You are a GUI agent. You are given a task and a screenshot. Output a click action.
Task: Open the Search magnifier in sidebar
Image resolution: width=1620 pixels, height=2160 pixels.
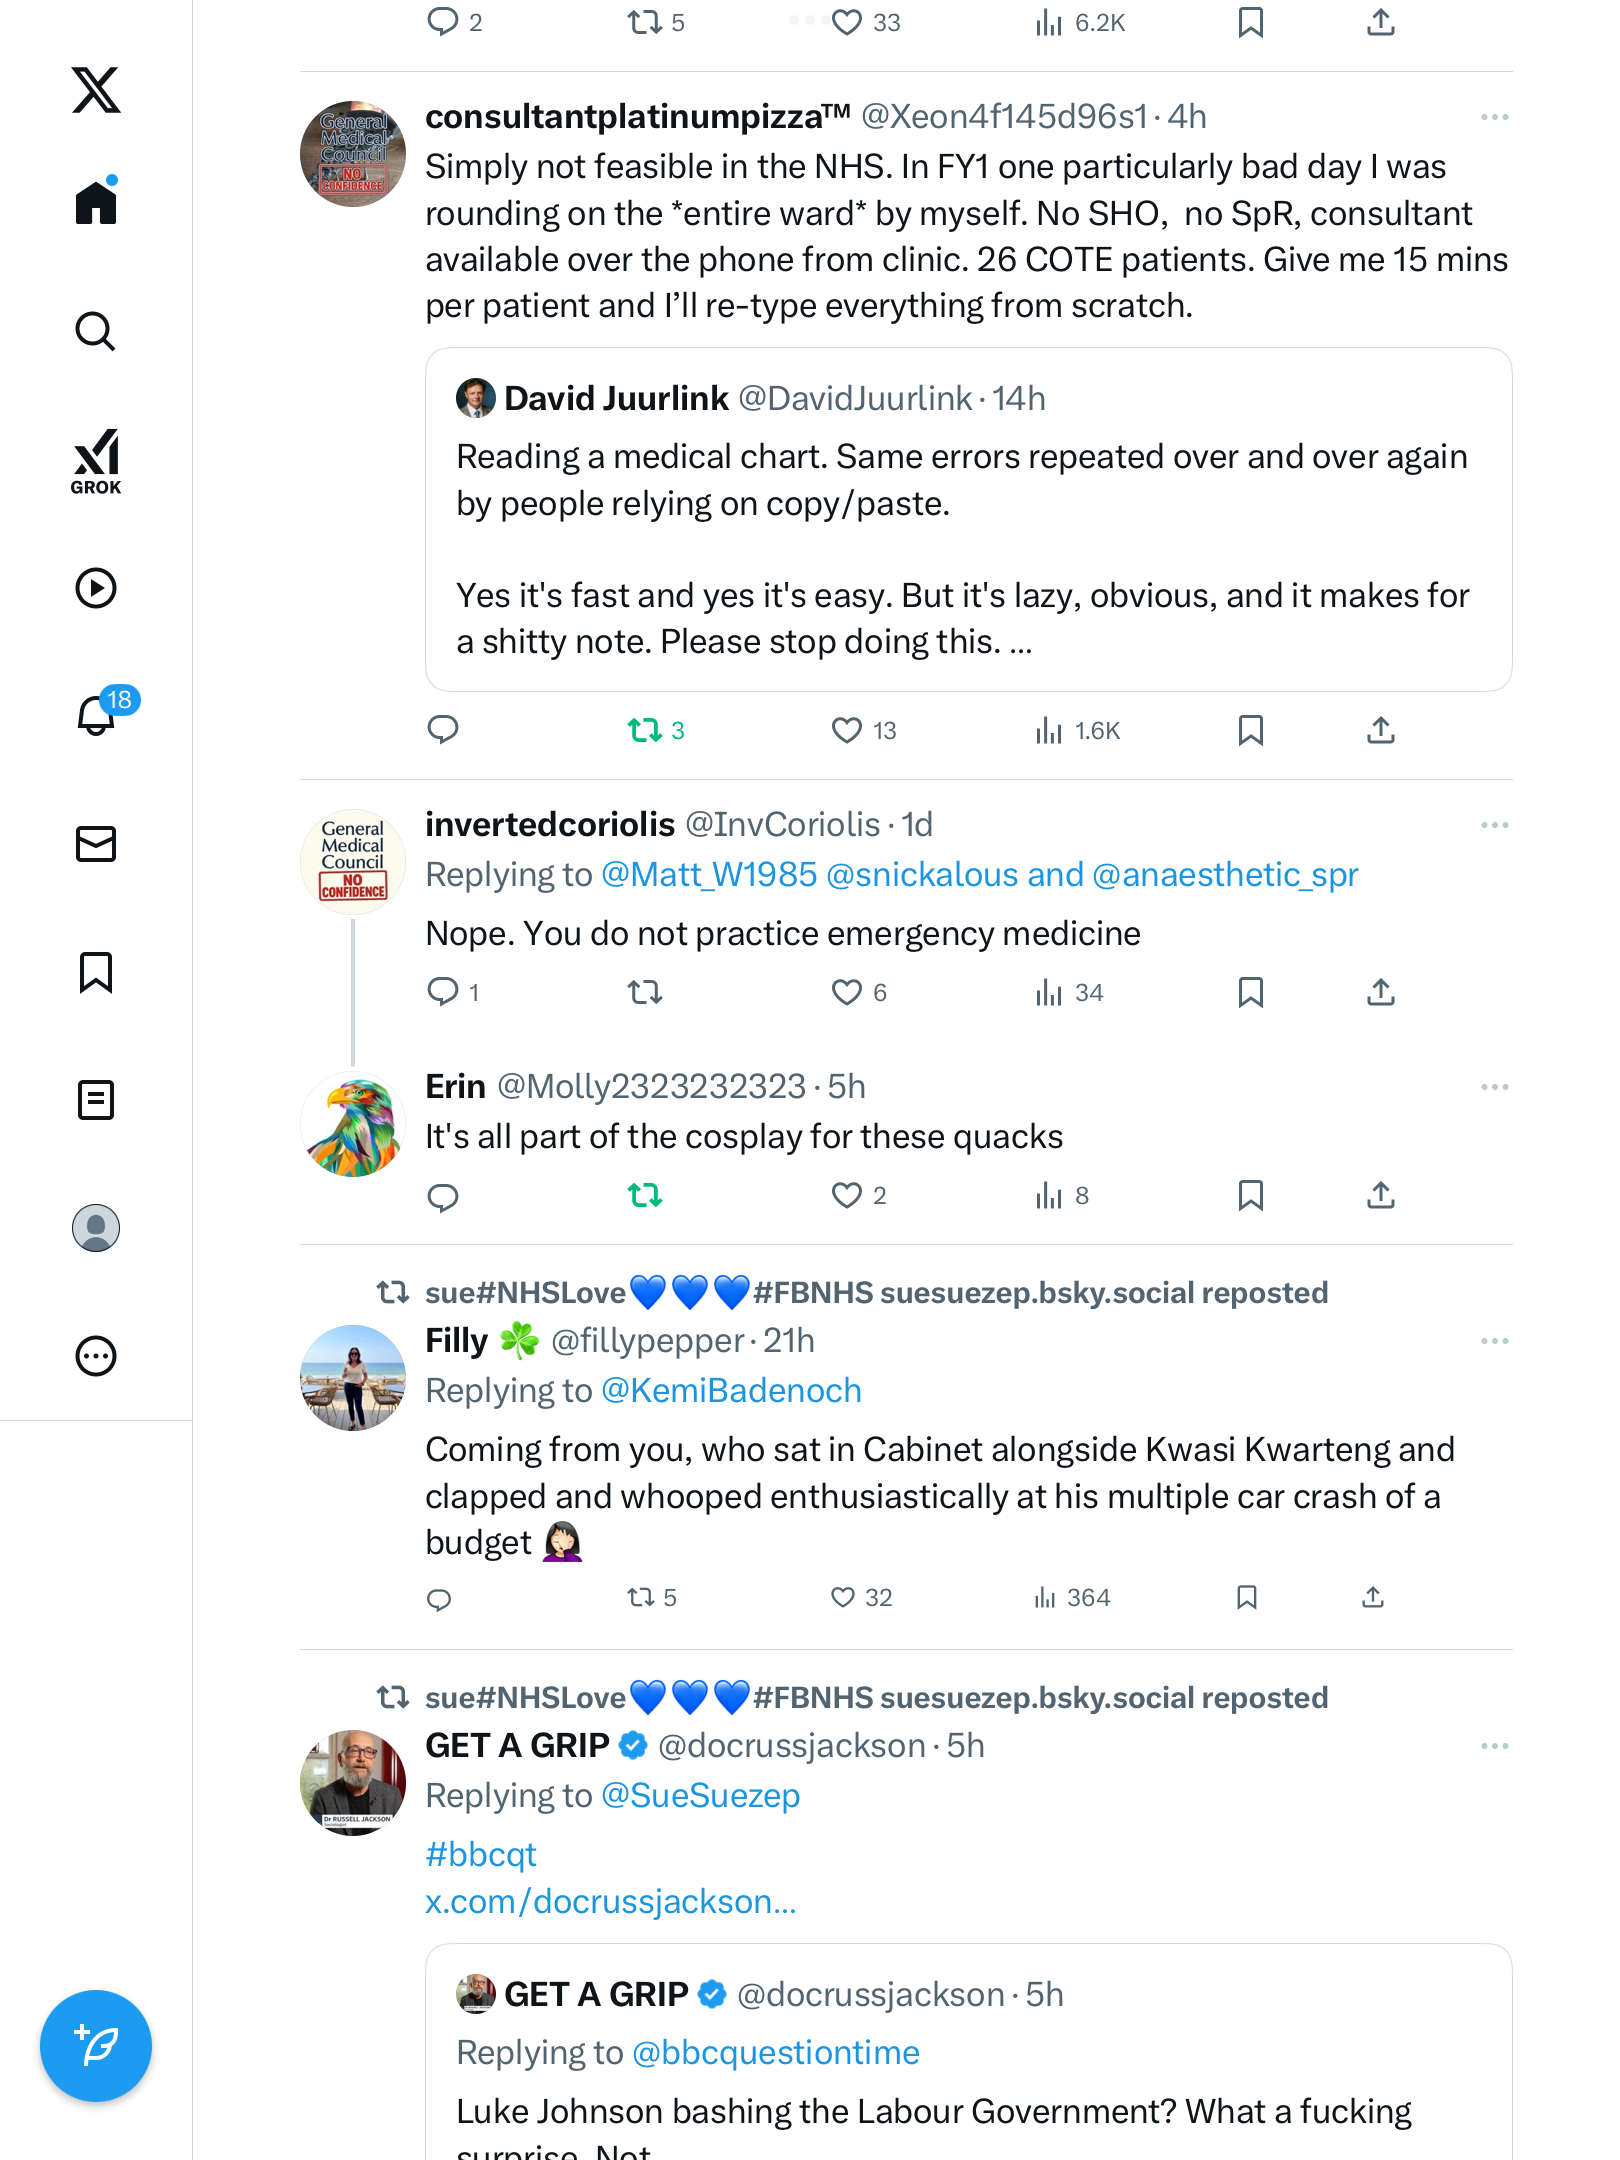click(x=96, y=332)
